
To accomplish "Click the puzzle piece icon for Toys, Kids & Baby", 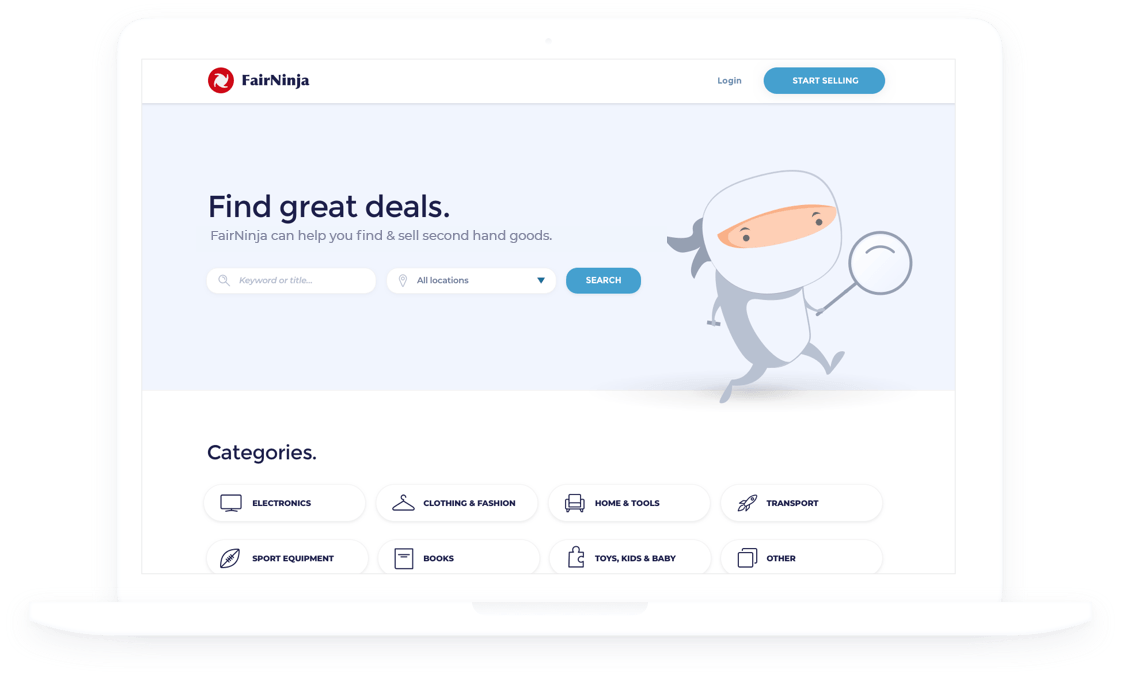I will 576,557.
